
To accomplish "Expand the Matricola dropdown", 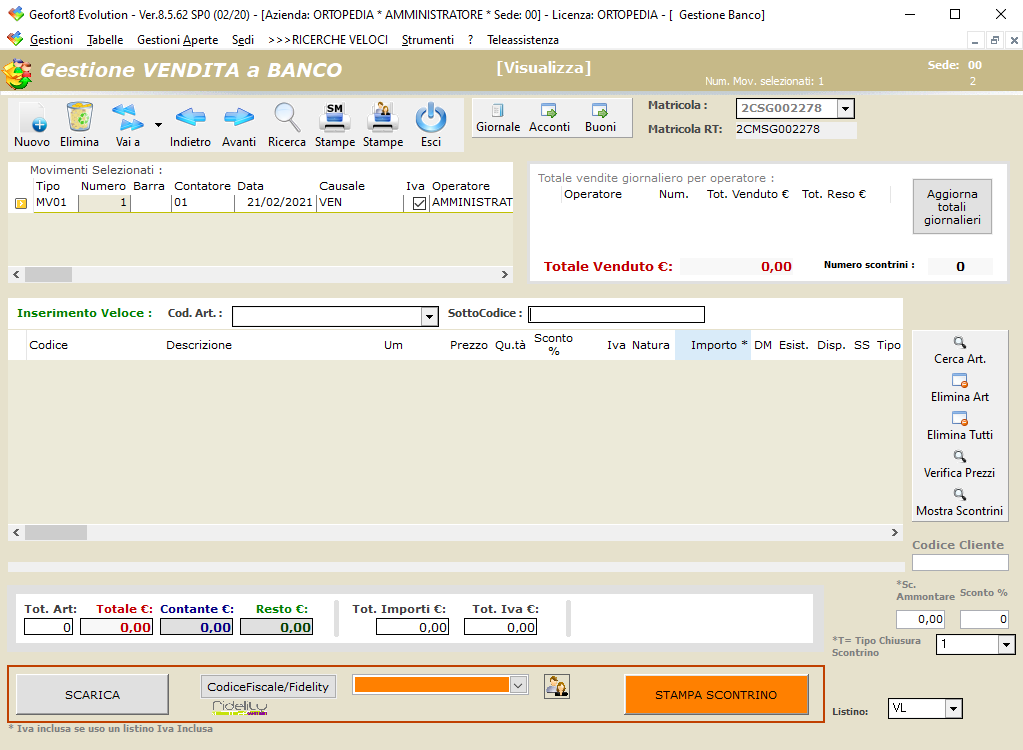I will click(x=845, y=109).
